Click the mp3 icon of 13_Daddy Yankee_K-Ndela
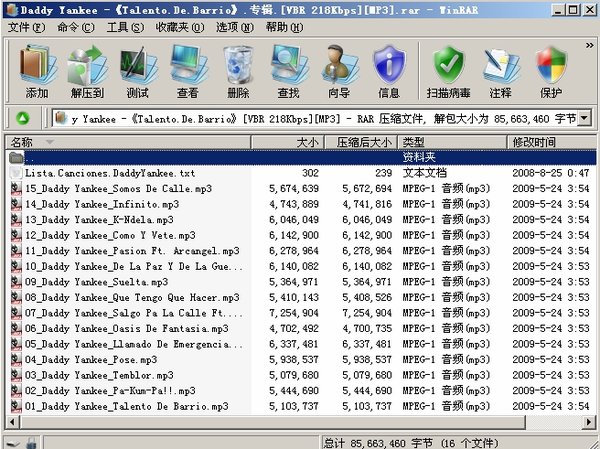The width and height of the screenshot is (600, 449). click(16, 220)
